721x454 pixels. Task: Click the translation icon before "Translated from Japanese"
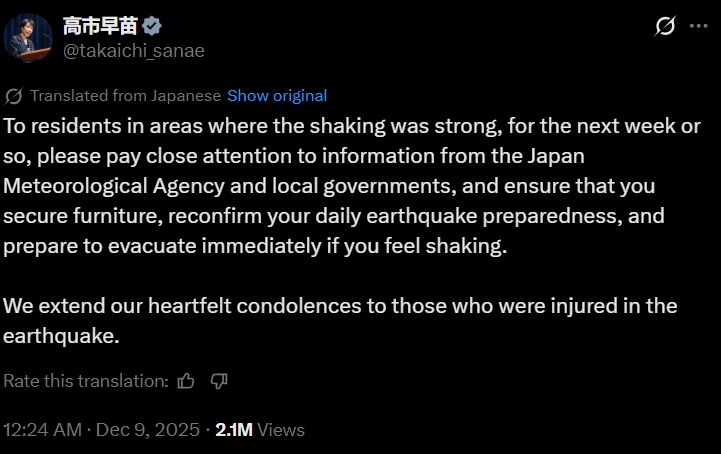tap(14, 96)
